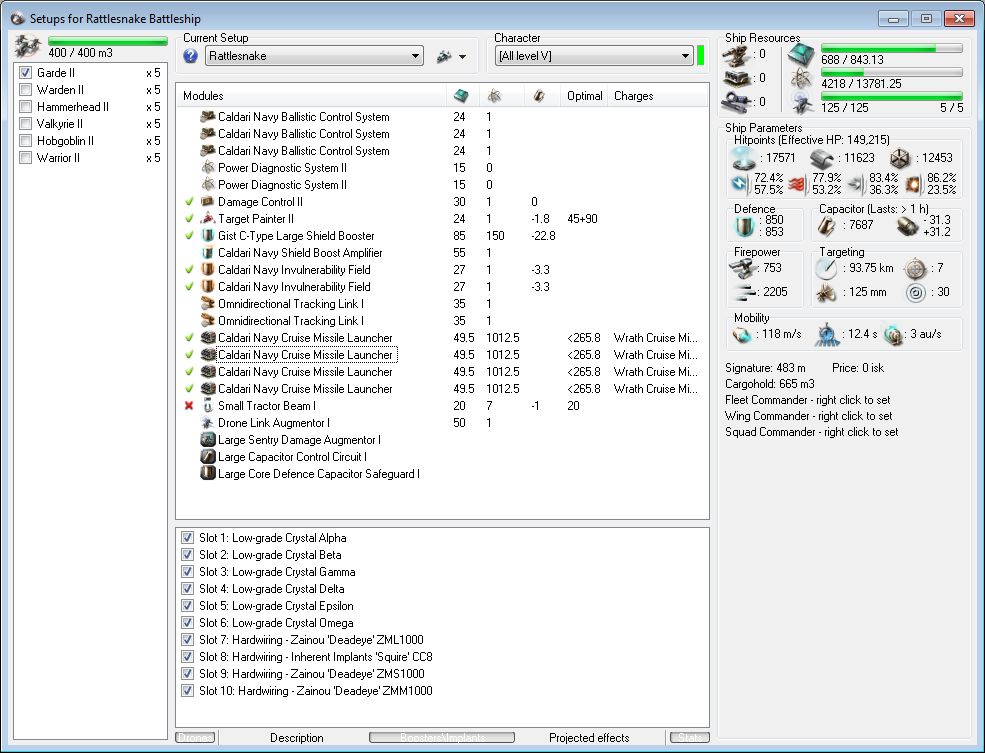
Task: Click the drone bay 400 / 400 m3 bar
Action: (107, 41)
